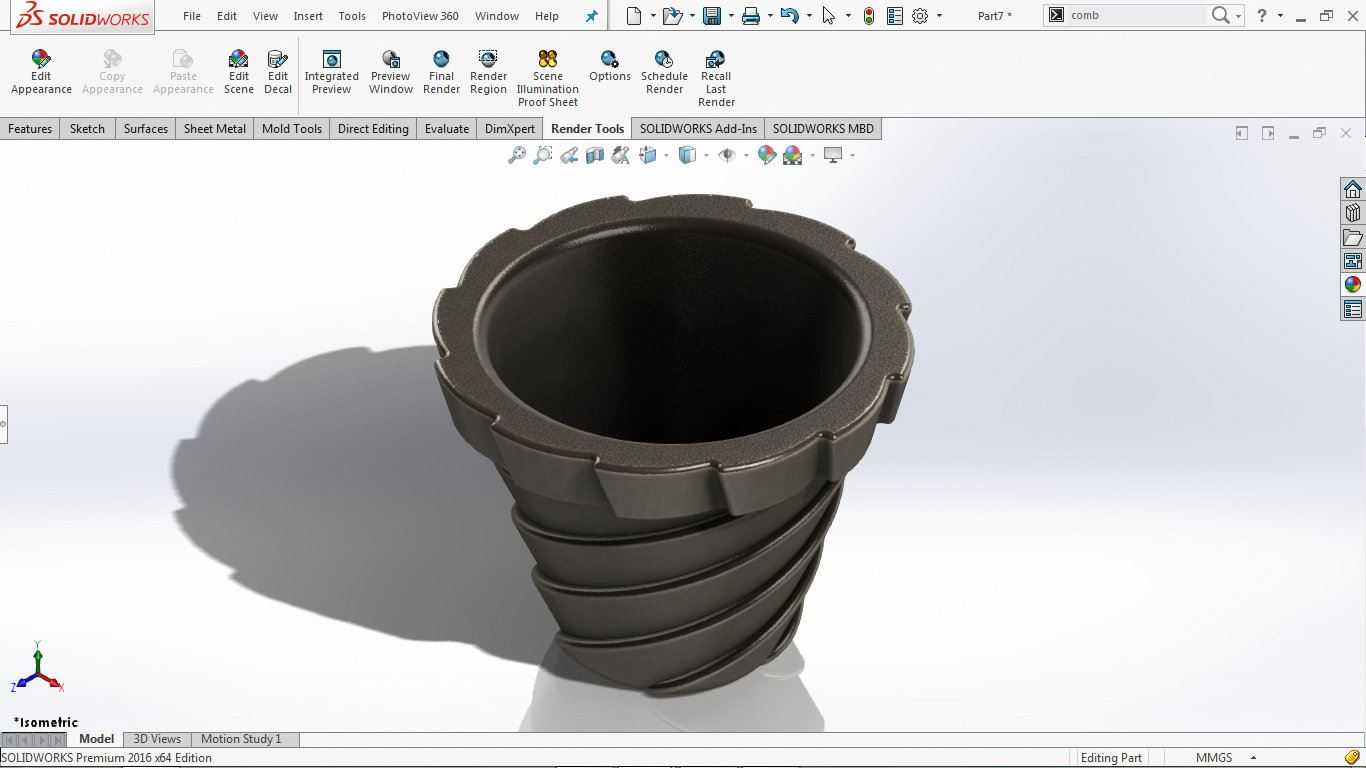Switch to Evaluate tab
1366x768 pixels.
447,129
